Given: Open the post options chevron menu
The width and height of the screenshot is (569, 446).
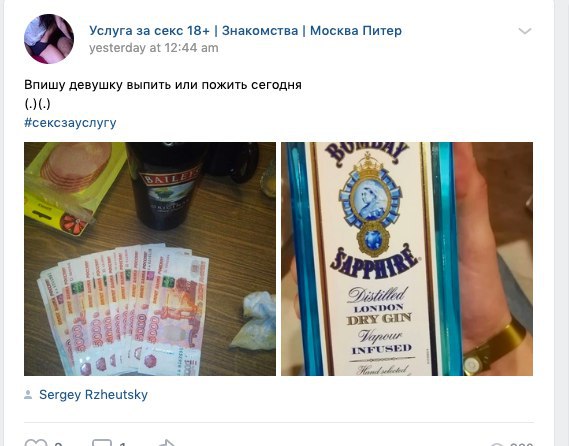Looking at the screenshot, I should coord(525,31).
